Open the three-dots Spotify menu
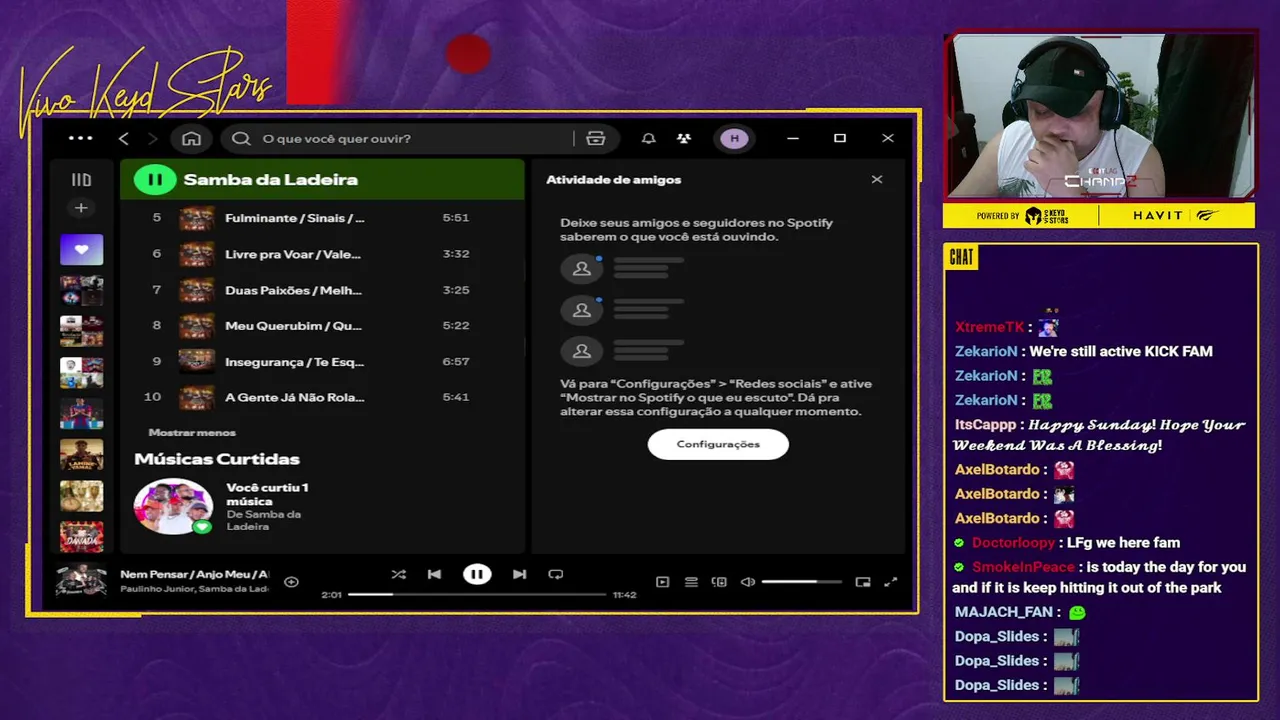Image resolution: width=1280 pixels, height=720 pixels. coord(80,138)
